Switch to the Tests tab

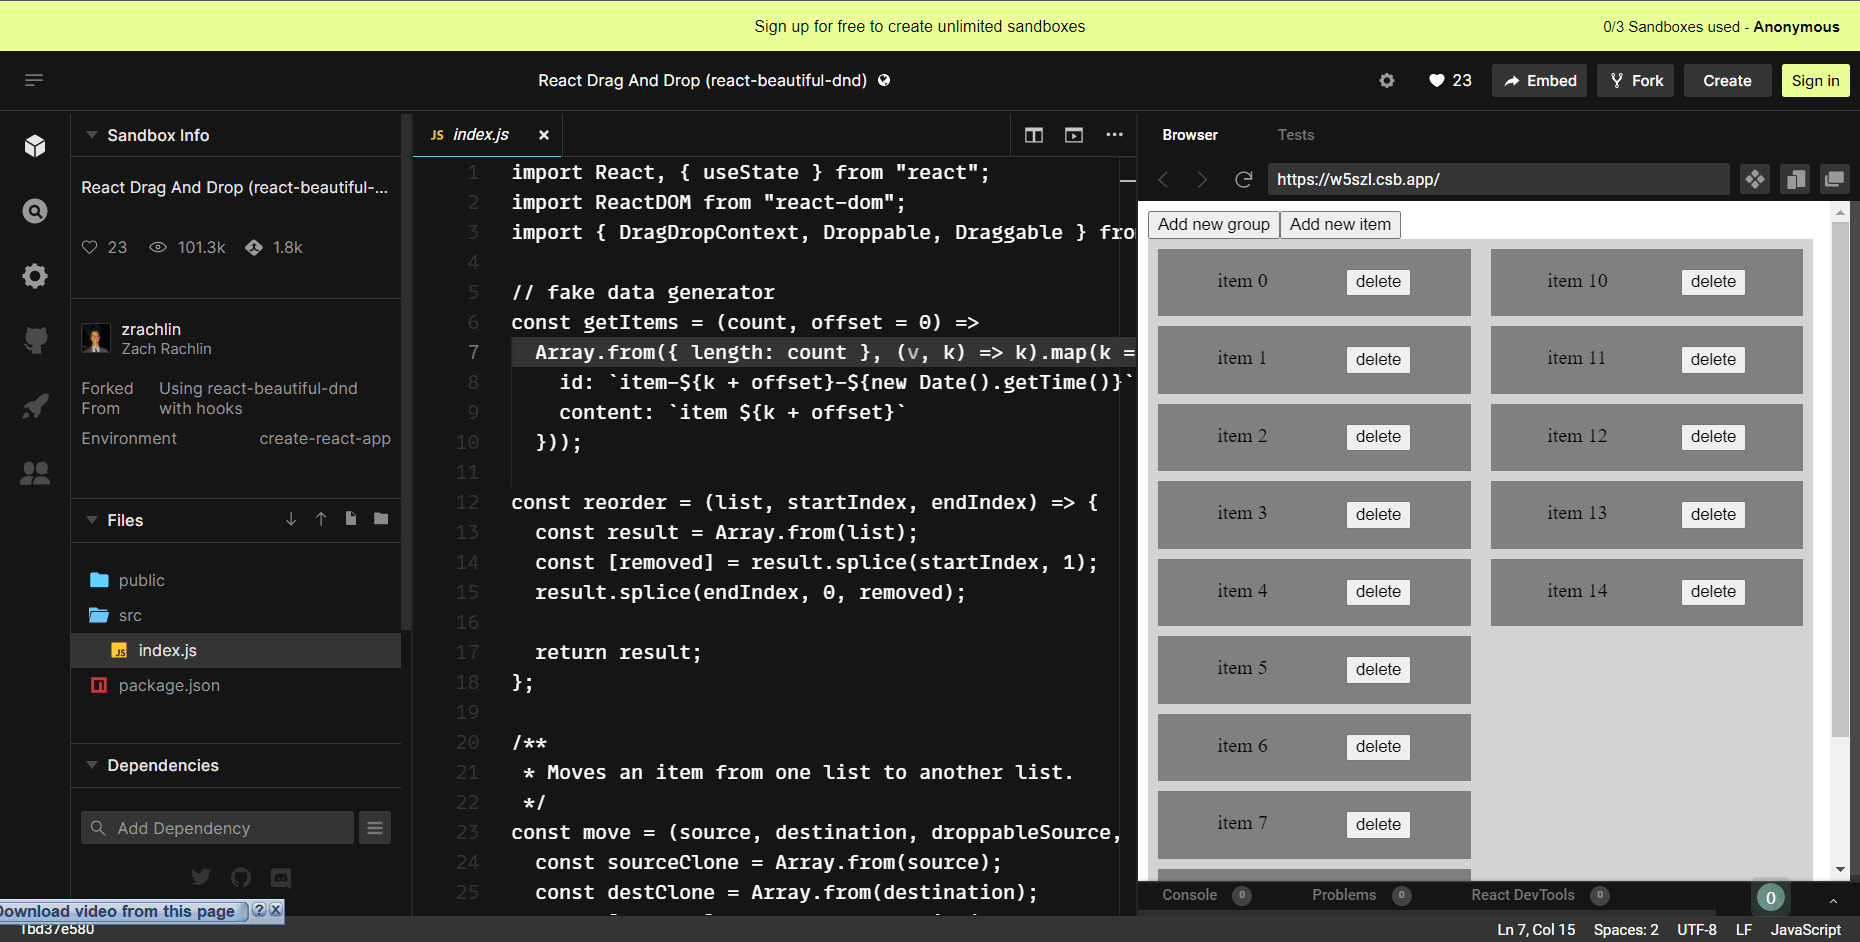pyautogui.click(x=1296, y=135)
